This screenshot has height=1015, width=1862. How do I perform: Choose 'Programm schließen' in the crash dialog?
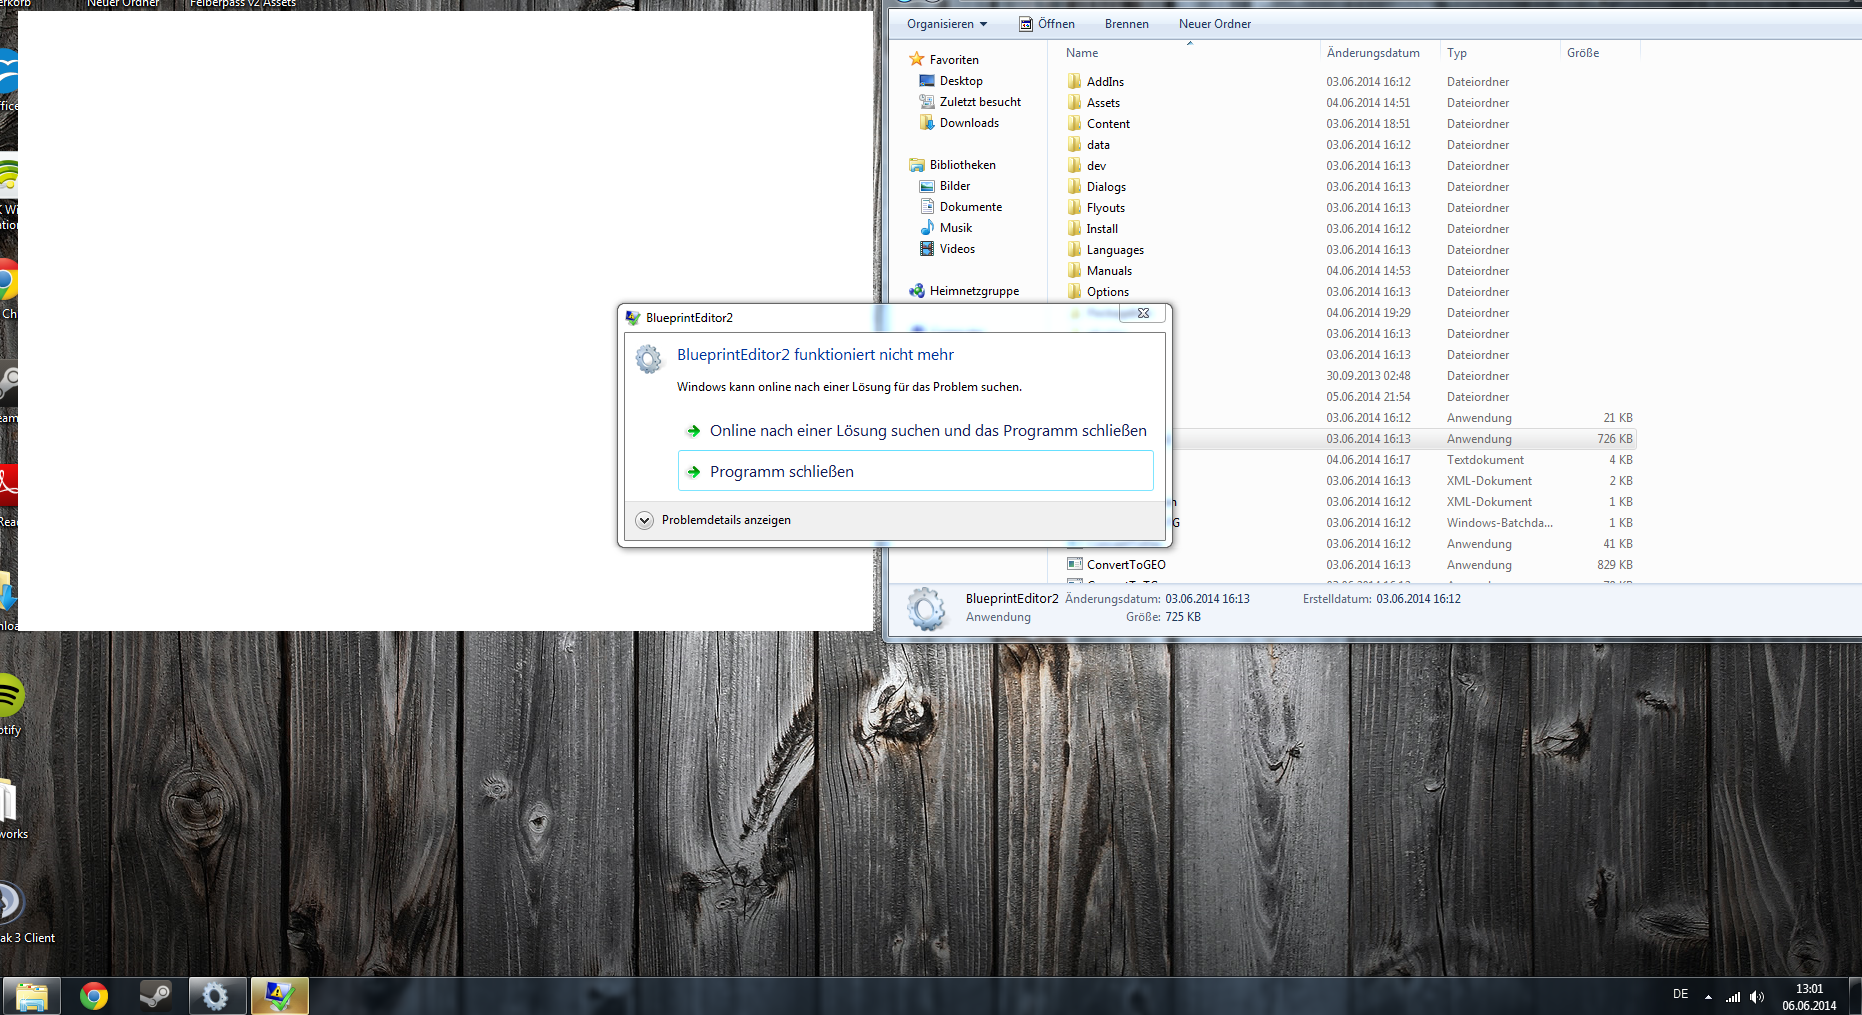[915, 471]
